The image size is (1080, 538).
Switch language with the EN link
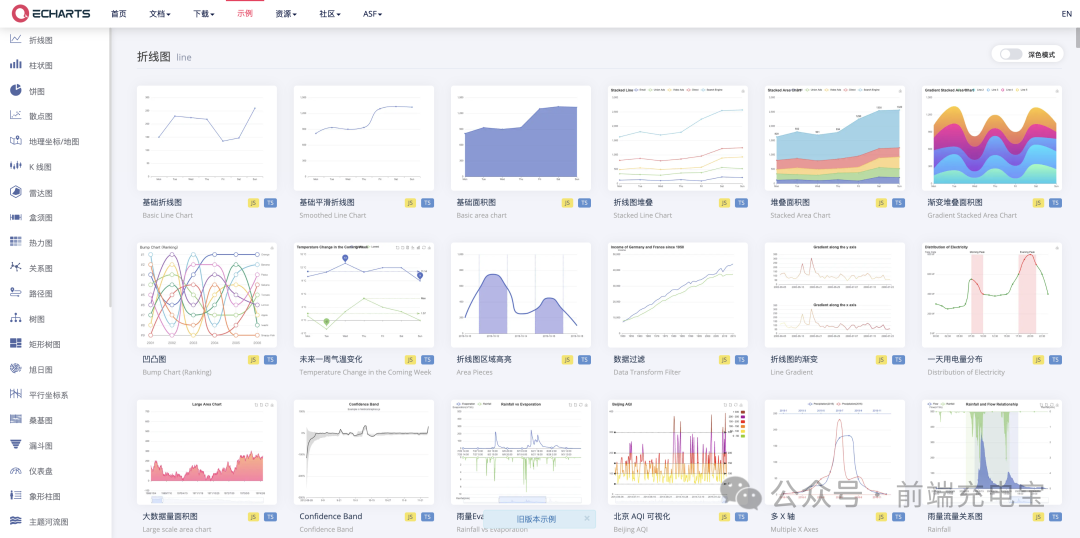[1067, 14]
